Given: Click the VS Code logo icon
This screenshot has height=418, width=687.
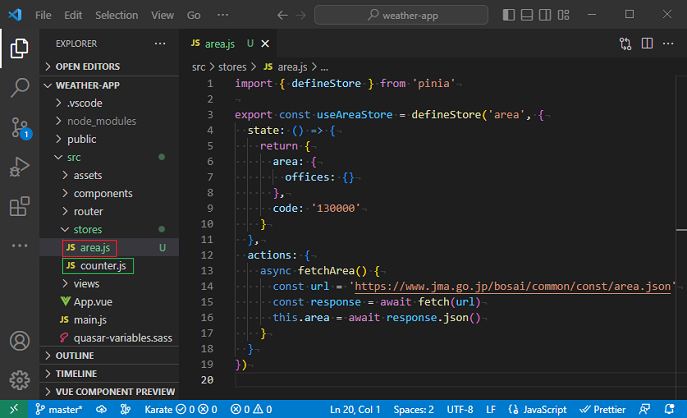Looking at the screenshot, I should 15,15.
